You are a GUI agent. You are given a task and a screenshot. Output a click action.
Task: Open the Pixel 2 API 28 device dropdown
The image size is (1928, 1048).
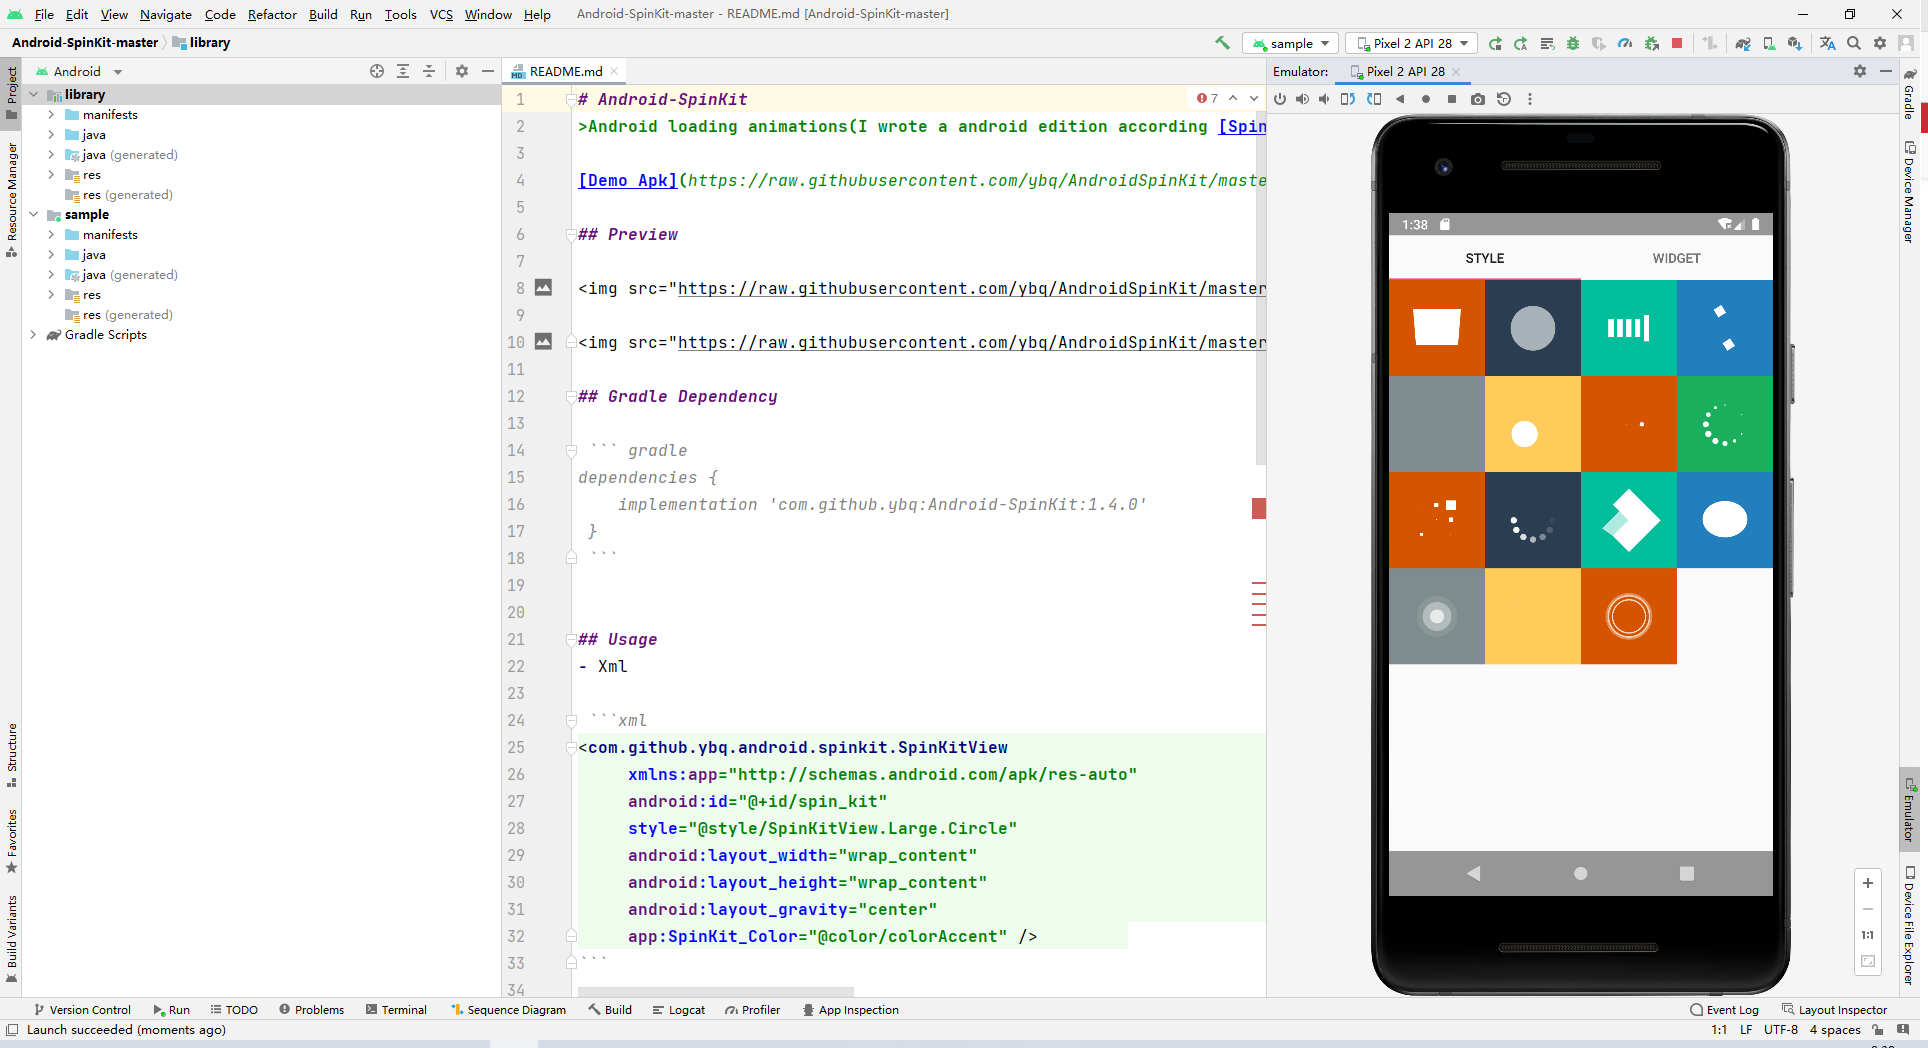(x=1412, y=43)
